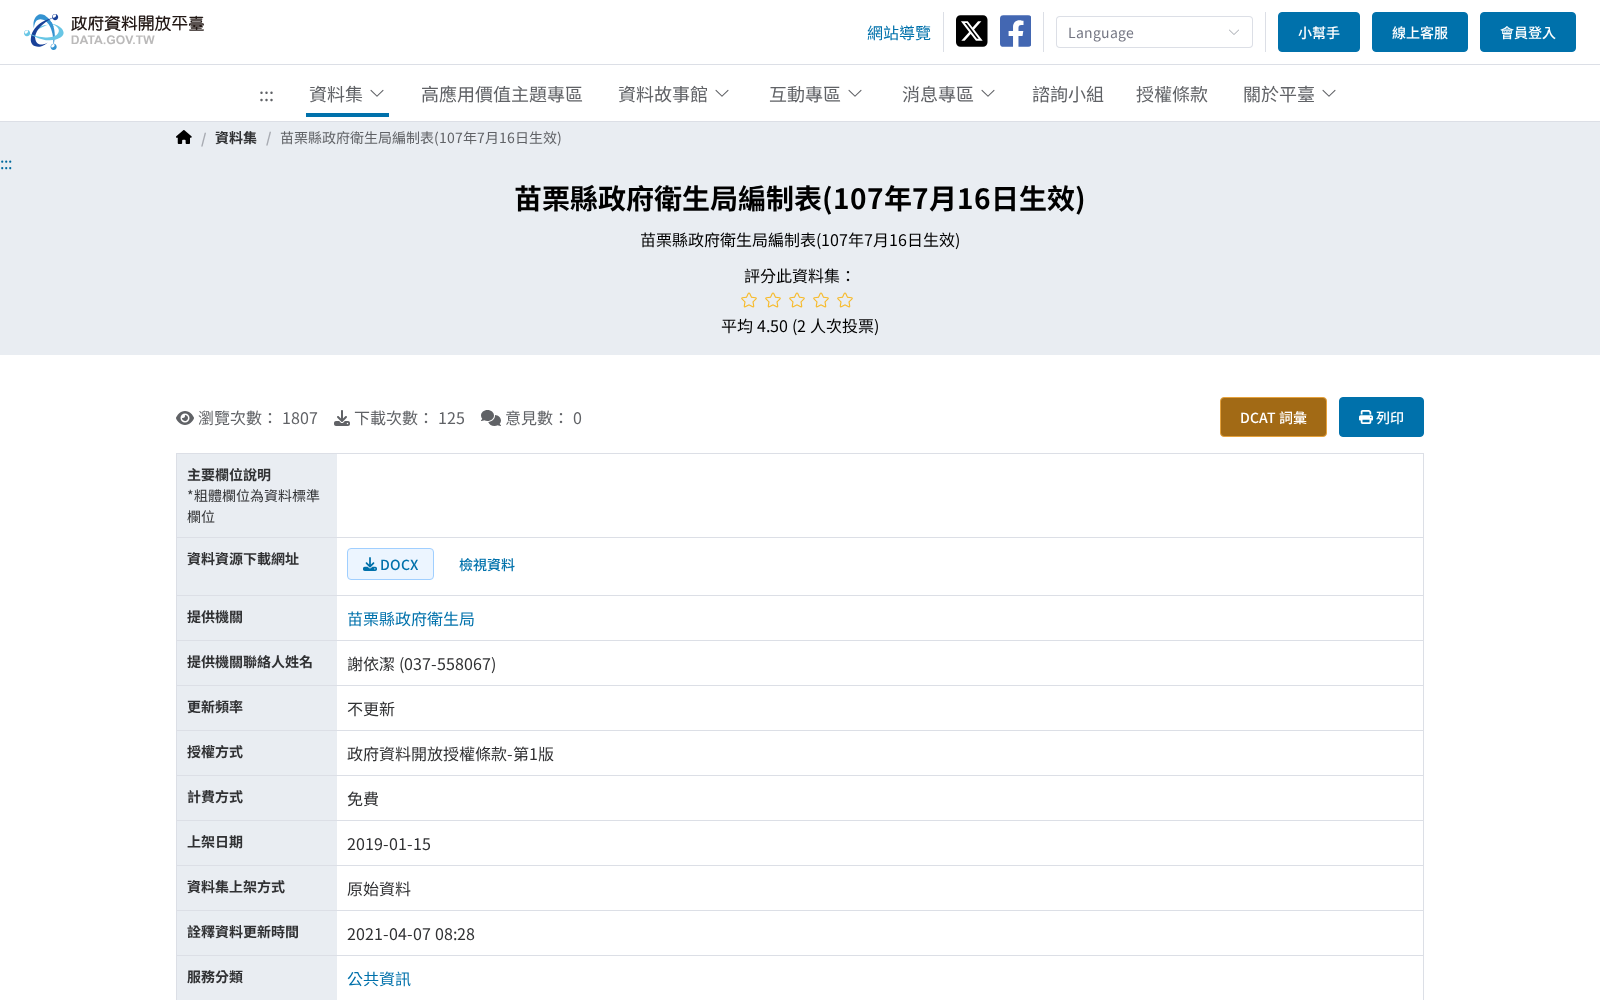
Task: Click contact name 謝依潔 (037-558067)
Action: 421,664
